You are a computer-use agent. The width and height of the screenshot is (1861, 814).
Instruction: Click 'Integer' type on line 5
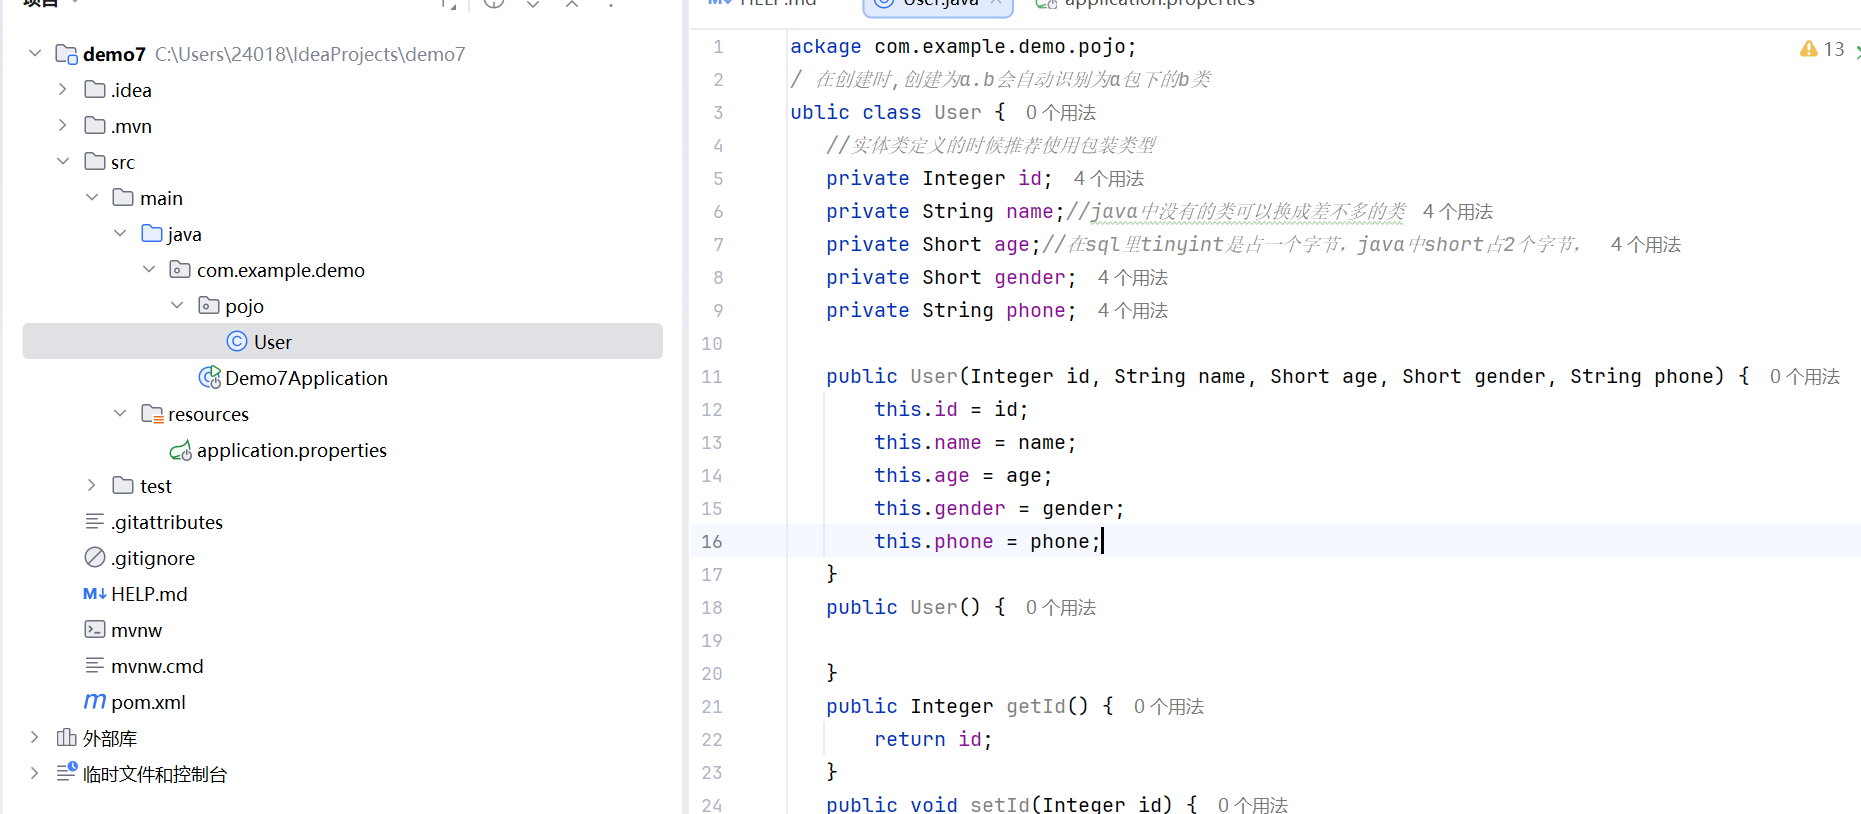point(963,178)
